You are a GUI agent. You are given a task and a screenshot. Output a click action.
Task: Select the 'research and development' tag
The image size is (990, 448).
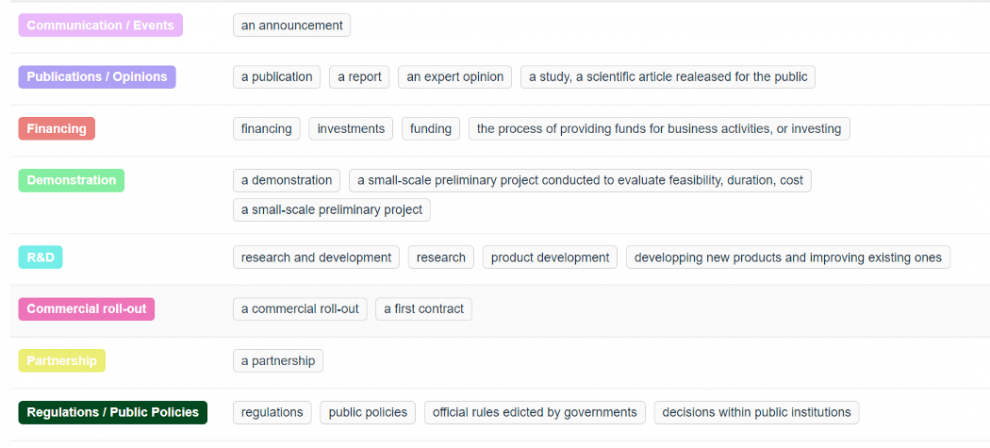(316, 257)
